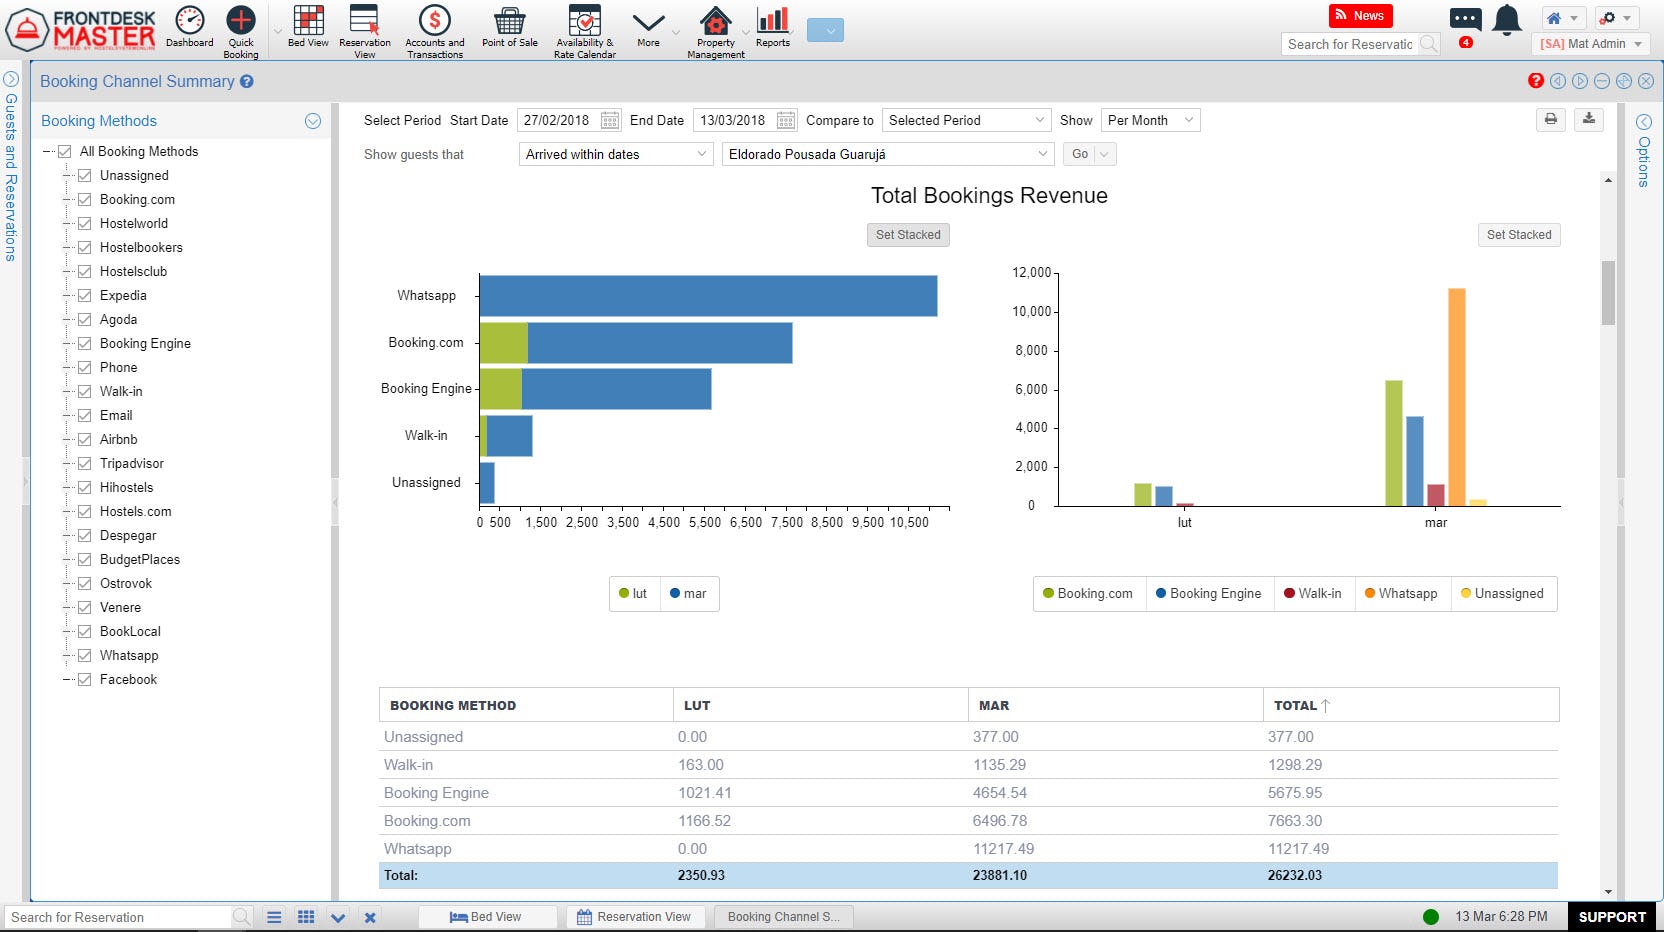Click the help icon beside Booking Channel Summary

247,81
